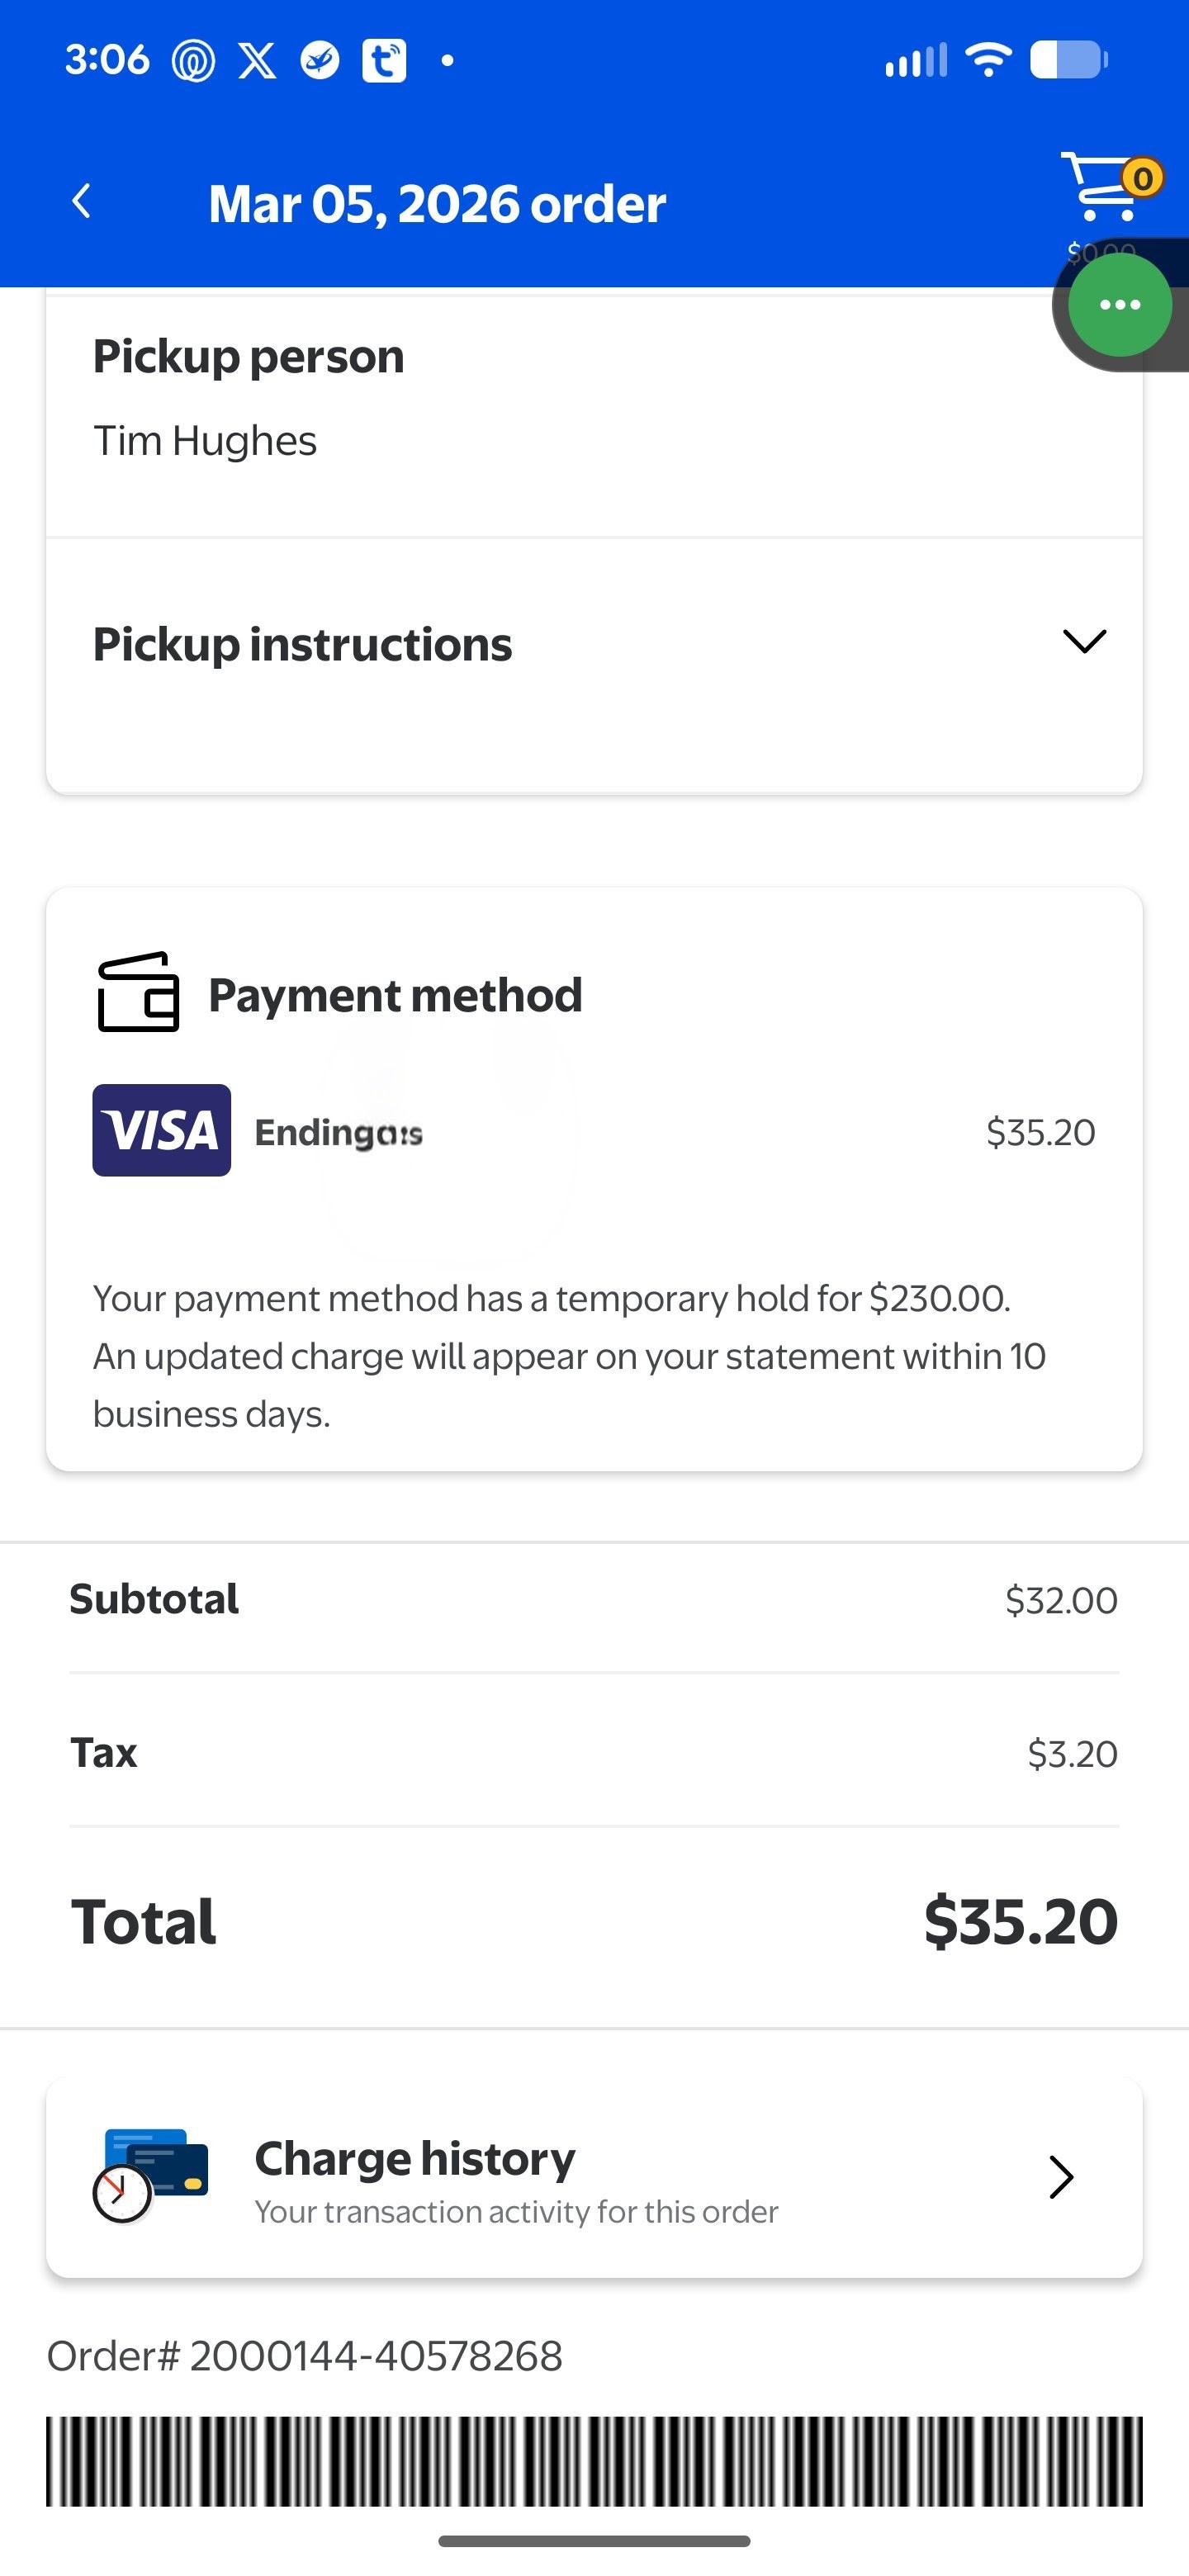This screenshot has height=2576, width=1189.
Task: Tap the Order# 2000144-40578268 text
Action: 305,2356
